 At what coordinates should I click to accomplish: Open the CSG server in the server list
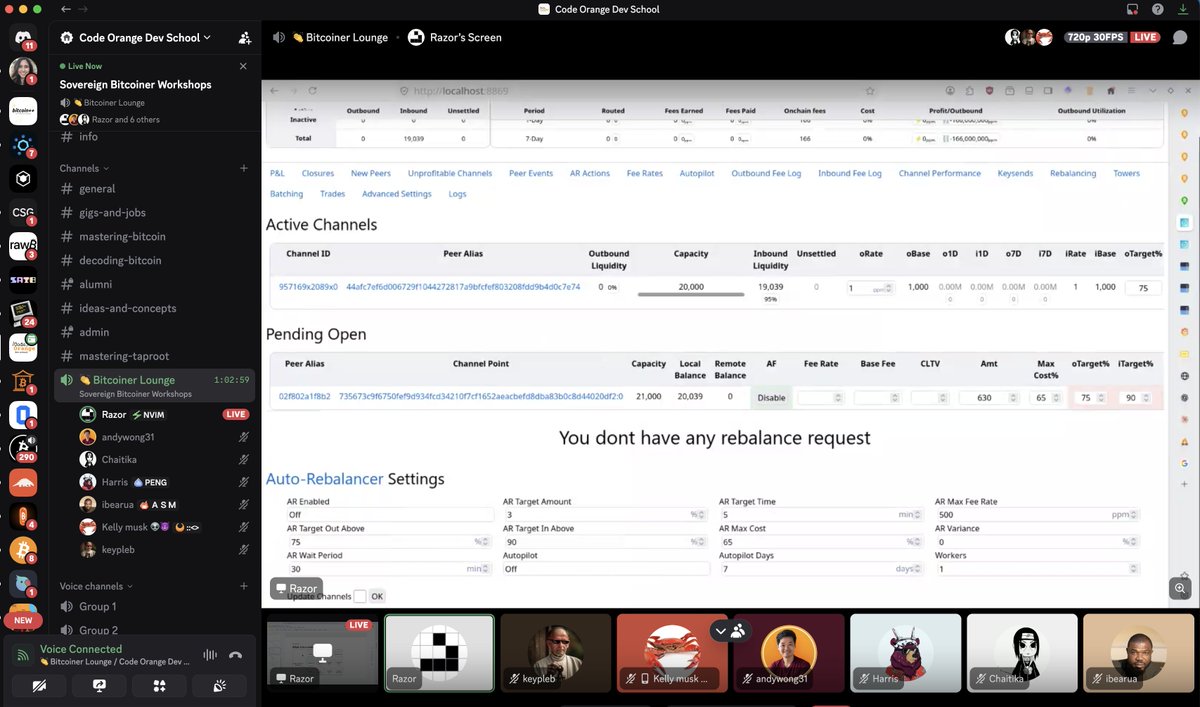[x=23, y=212]
